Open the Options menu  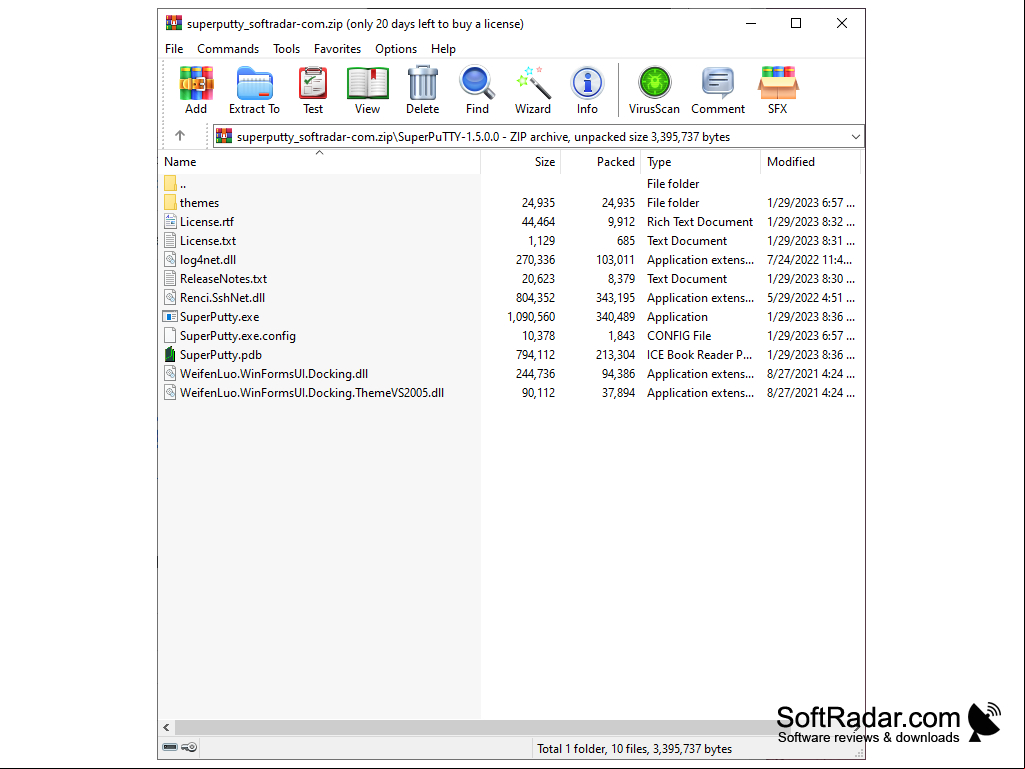click(395, 49)
